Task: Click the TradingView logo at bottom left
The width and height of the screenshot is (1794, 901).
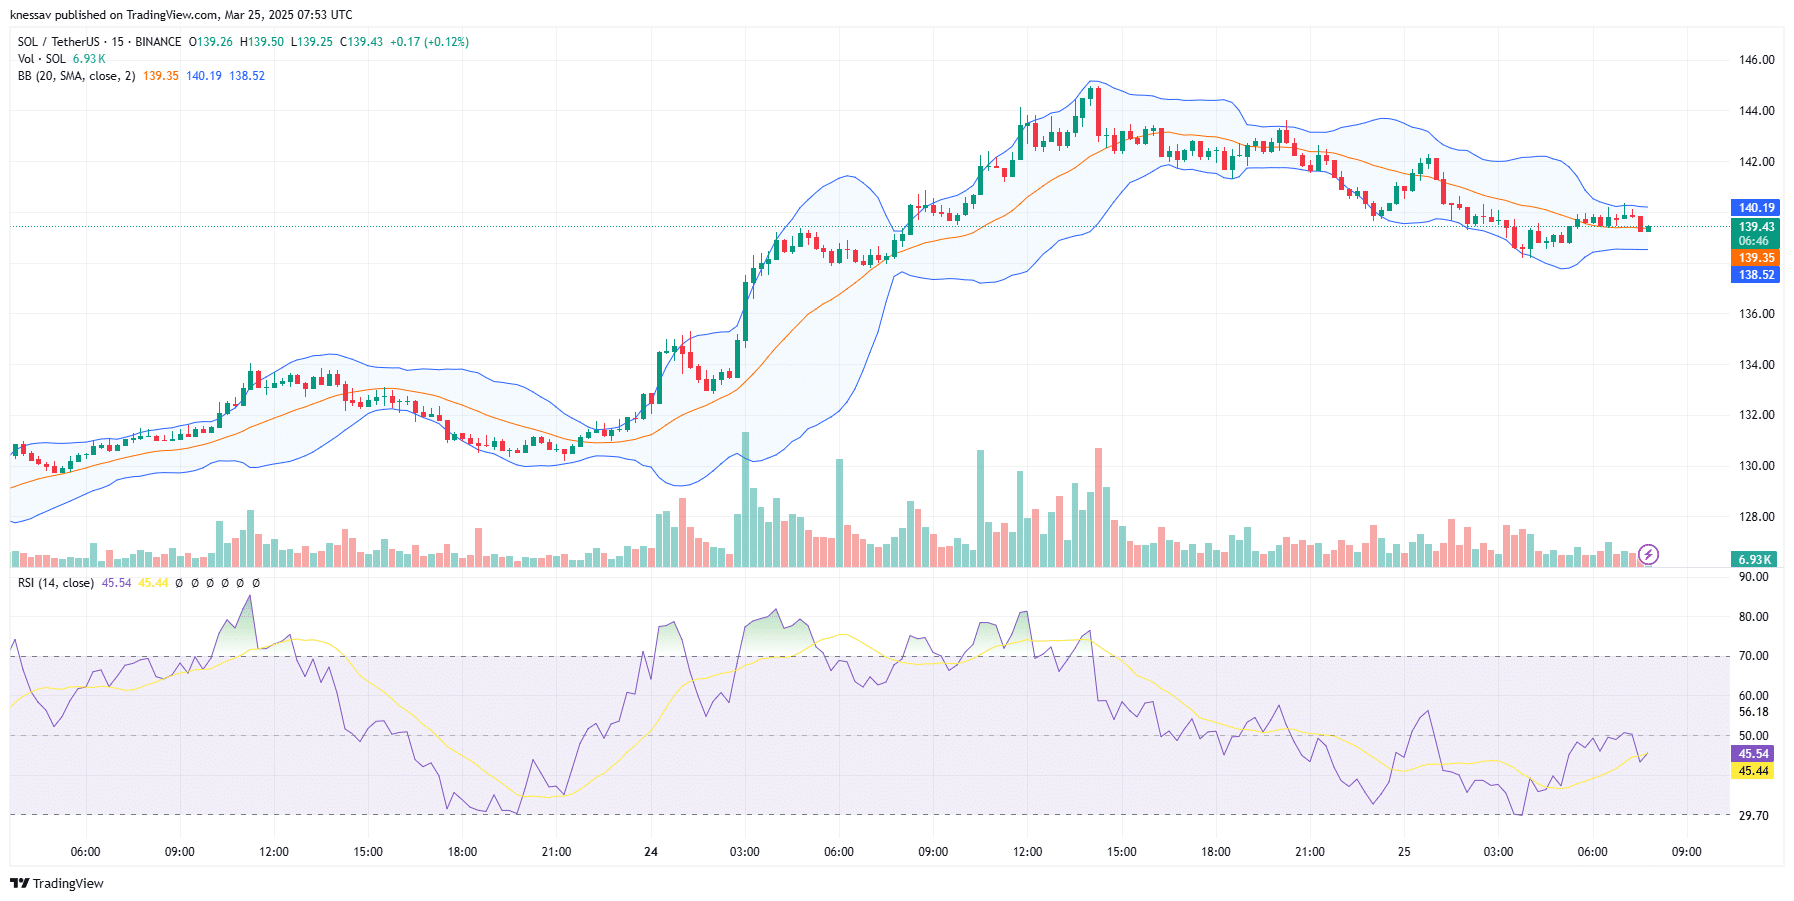Action: click(x=57, y=883)
